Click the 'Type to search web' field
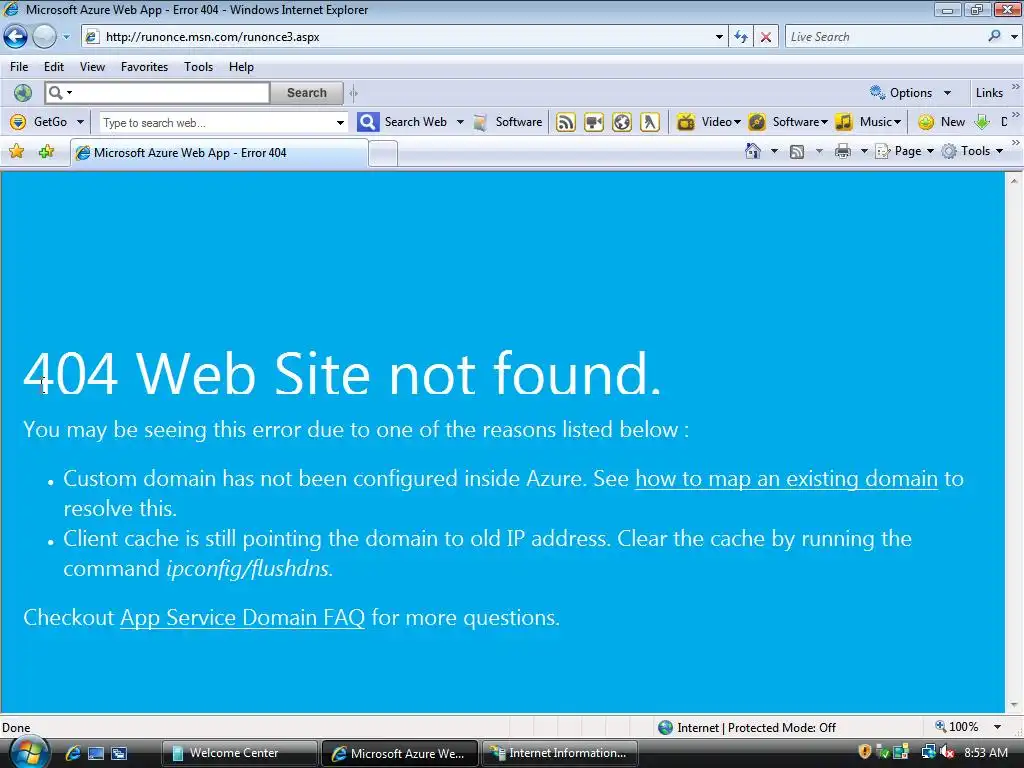1024x768 pixels. click(x=217, y=123)
